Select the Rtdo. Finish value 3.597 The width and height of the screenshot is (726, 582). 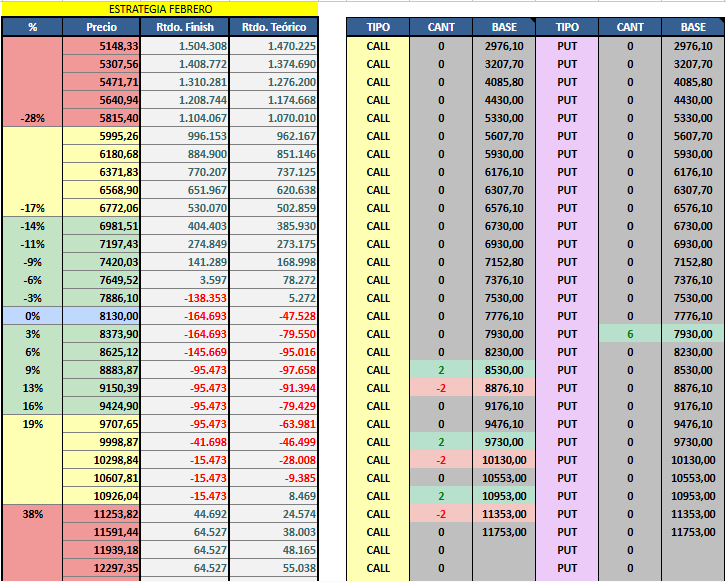click(x=185, y=280)
